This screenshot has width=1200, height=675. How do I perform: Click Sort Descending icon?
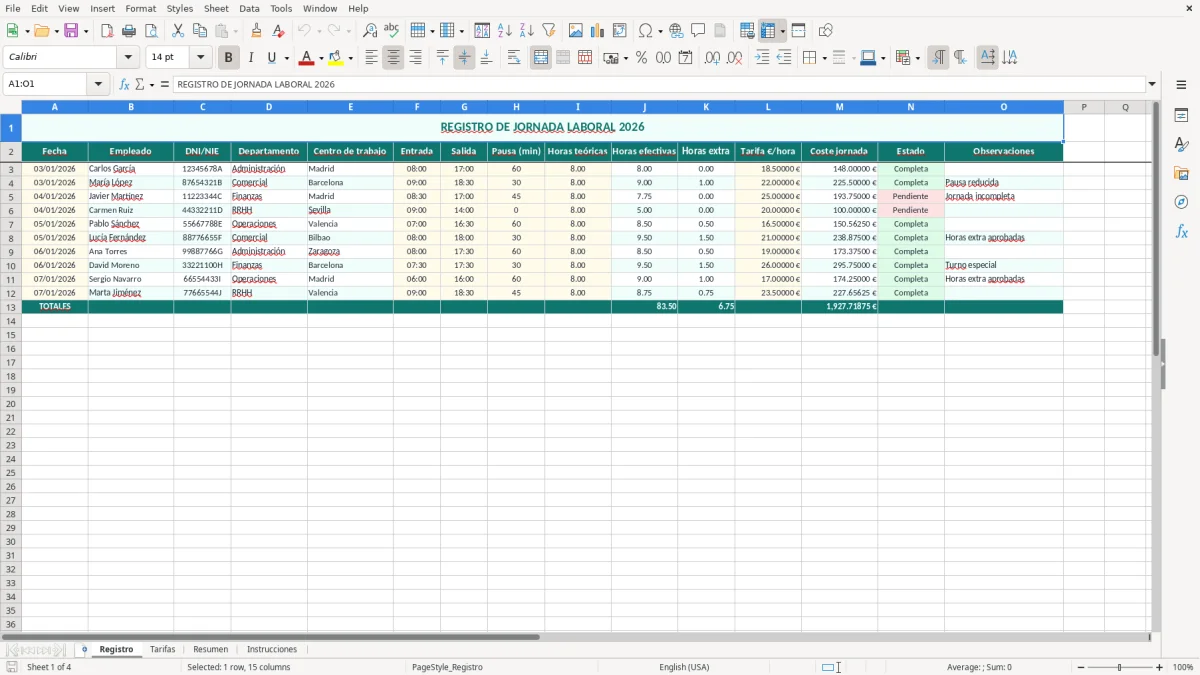click(x=527, y=31)
